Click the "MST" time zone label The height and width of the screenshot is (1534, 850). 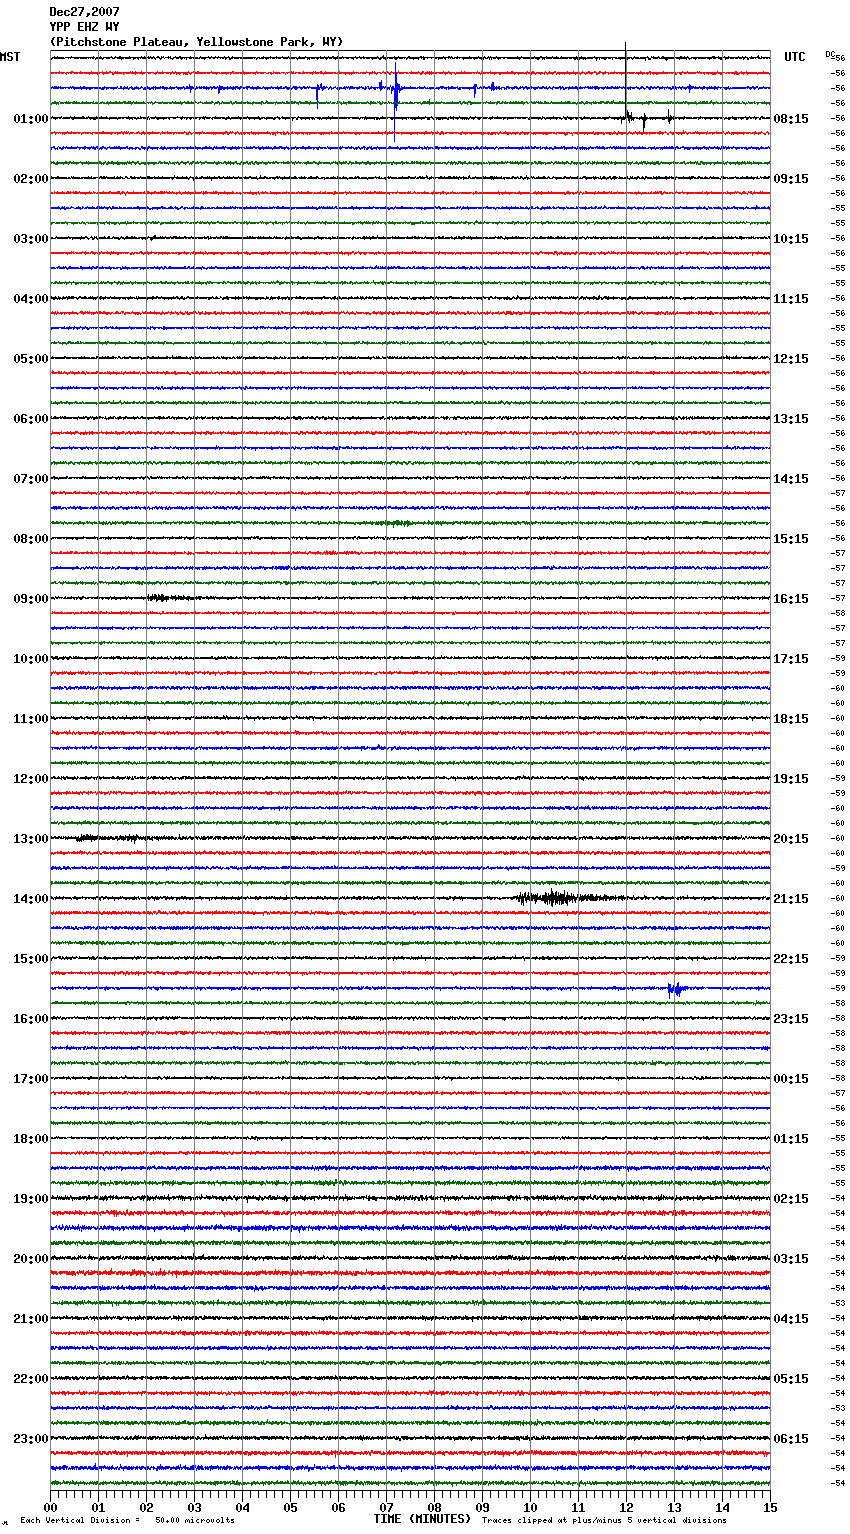coord(10,57)
